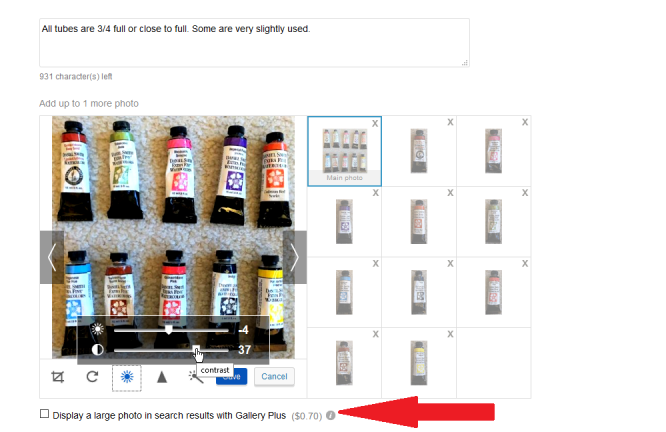Open Gallery Plus info icon
Image resolution: width=666 pixels, height=432 pixels.
pos(330,415)
